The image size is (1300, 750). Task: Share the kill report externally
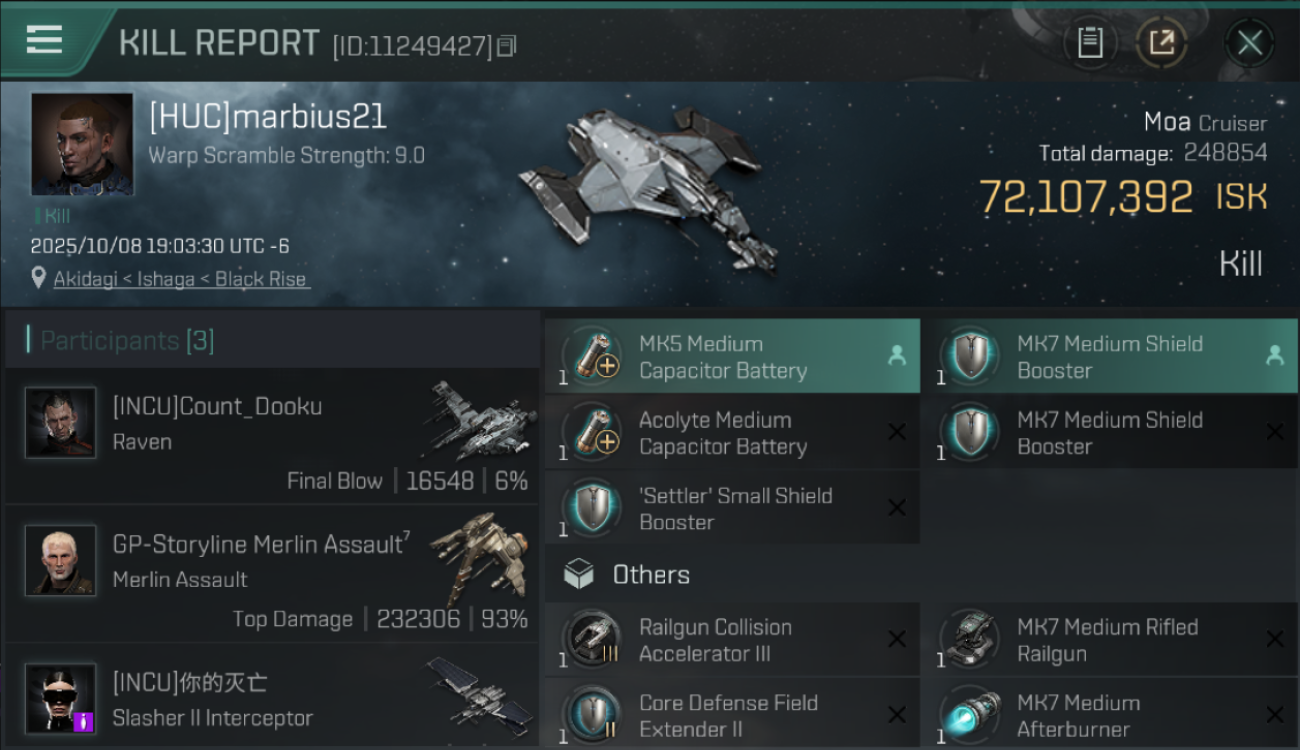tap(1161, 42)
